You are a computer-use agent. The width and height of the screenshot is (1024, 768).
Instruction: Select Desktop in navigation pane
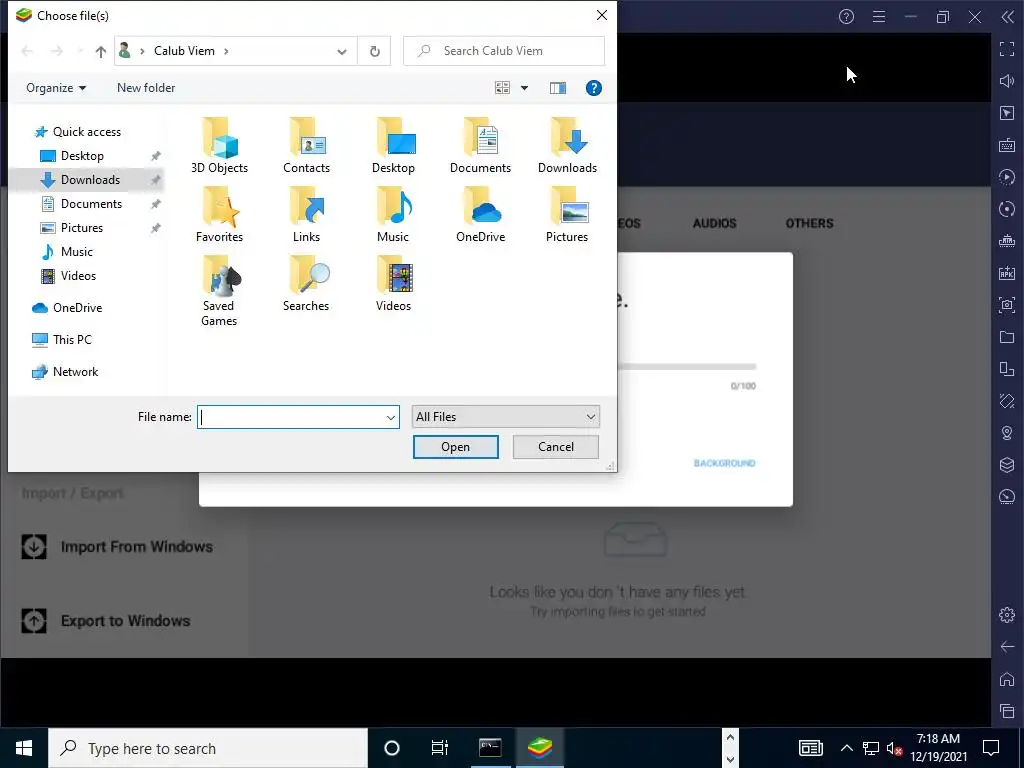pos(82,156)
